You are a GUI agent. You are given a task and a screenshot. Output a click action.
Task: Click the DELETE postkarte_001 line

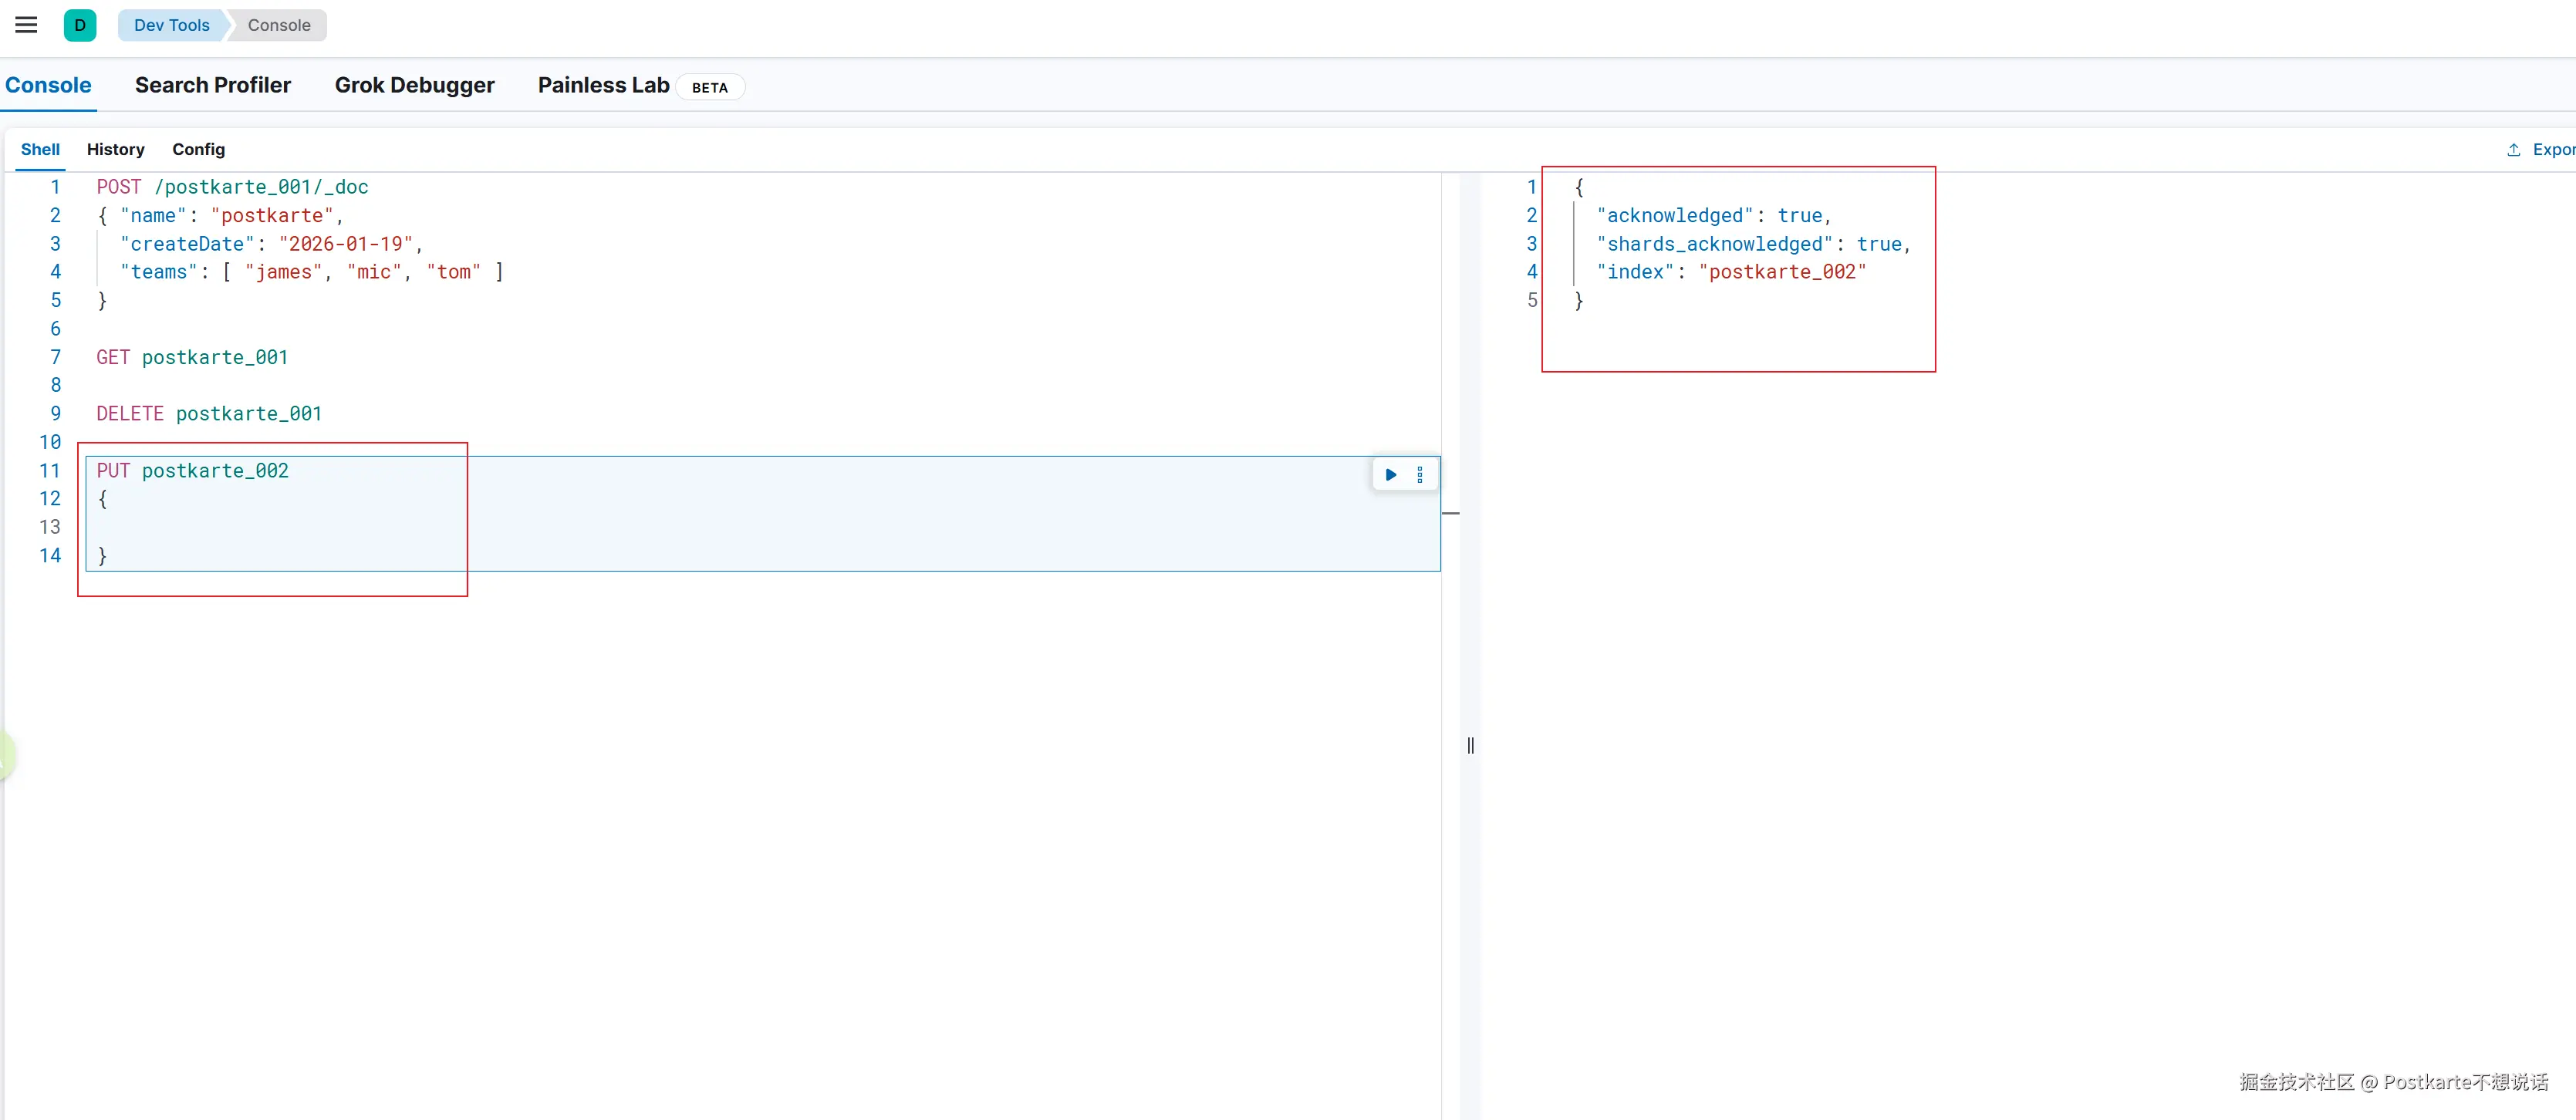click(209, 414)
